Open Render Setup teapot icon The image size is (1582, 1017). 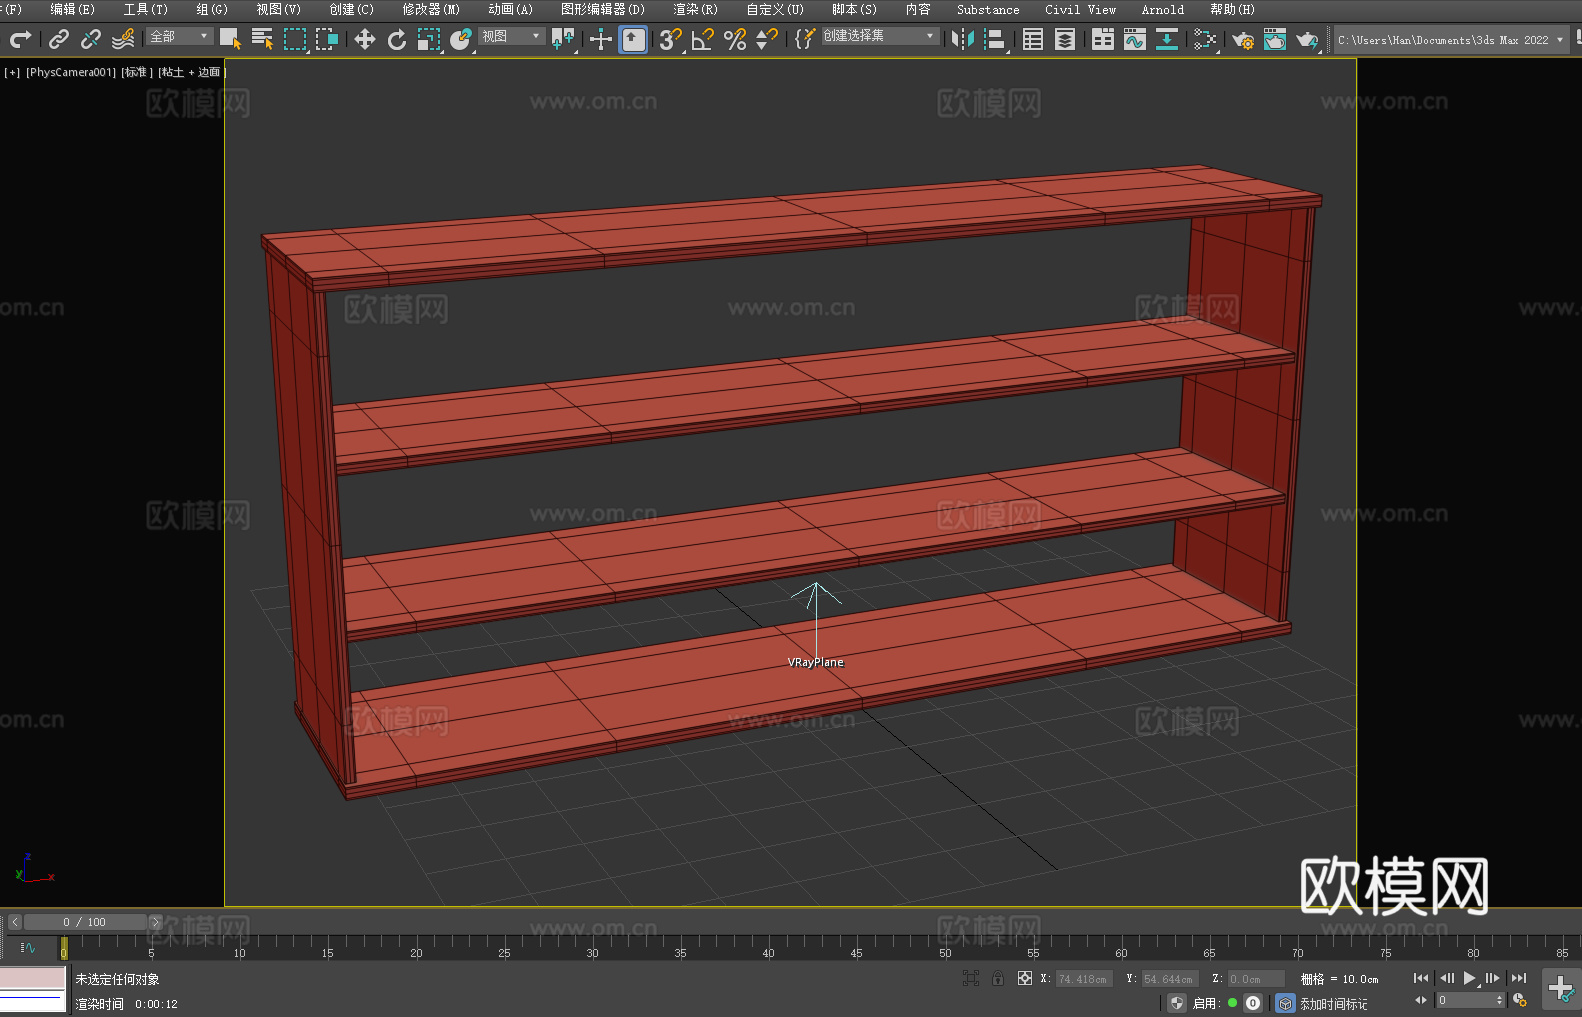pos(1243,39)
